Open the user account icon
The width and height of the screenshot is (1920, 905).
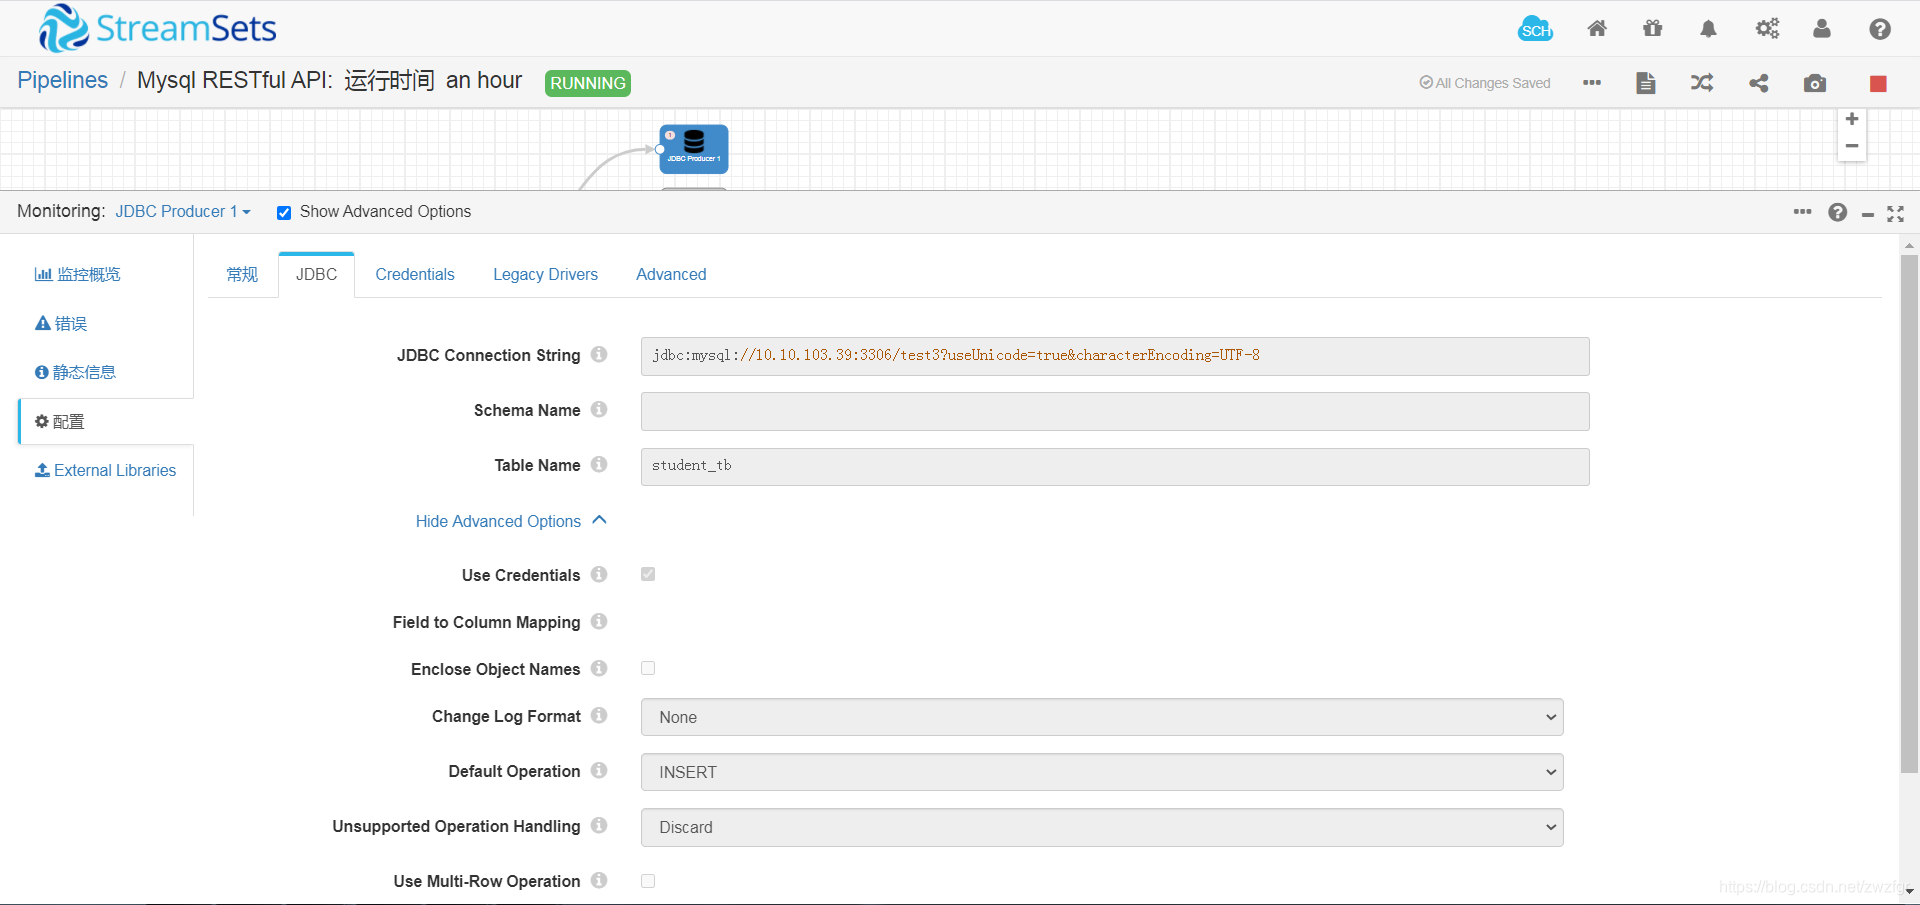pyautogui.click(x=1822, y=28)
